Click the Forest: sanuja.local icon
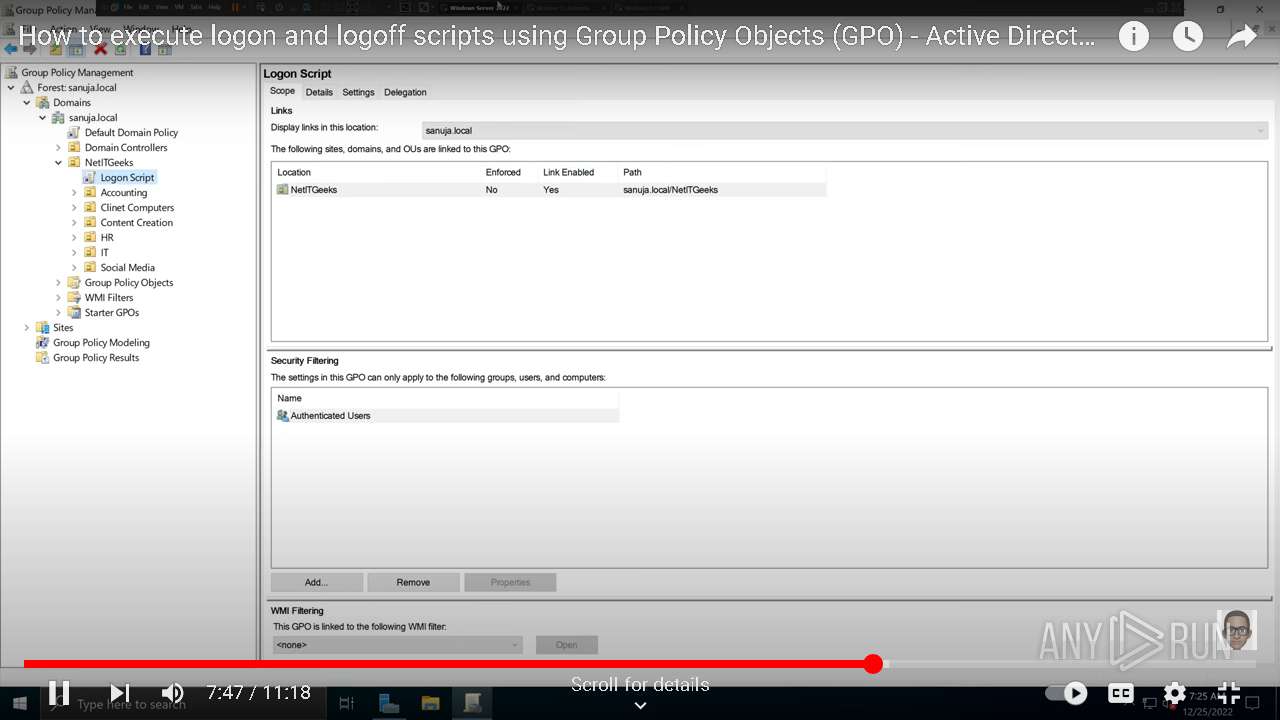The image size is (1280, 720). tap(27, 87)
